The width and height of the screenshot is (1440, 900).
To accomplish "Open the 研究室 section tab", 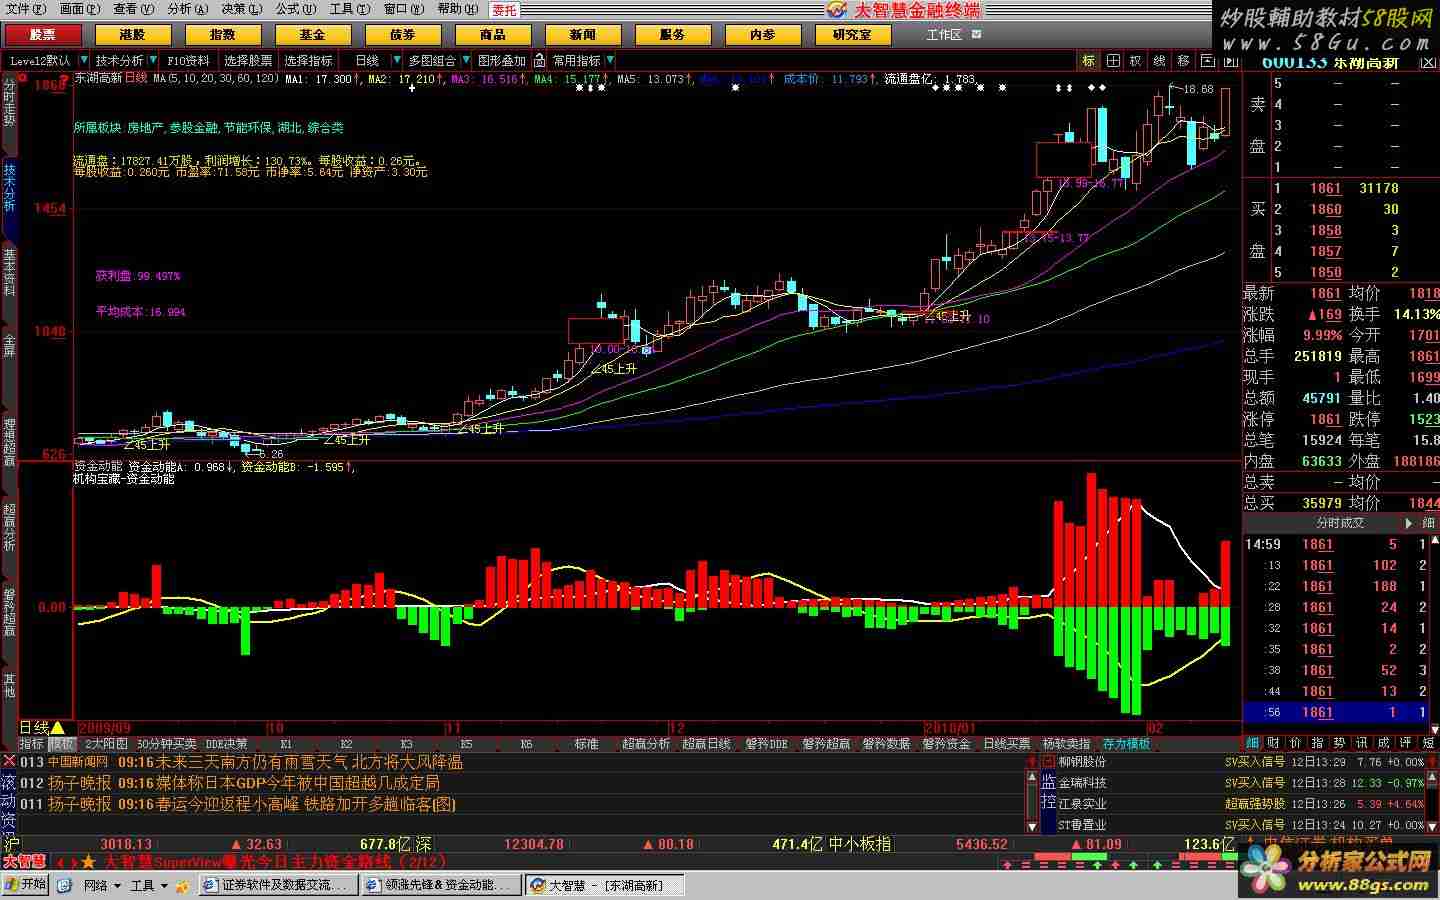I will click(852, 34).
